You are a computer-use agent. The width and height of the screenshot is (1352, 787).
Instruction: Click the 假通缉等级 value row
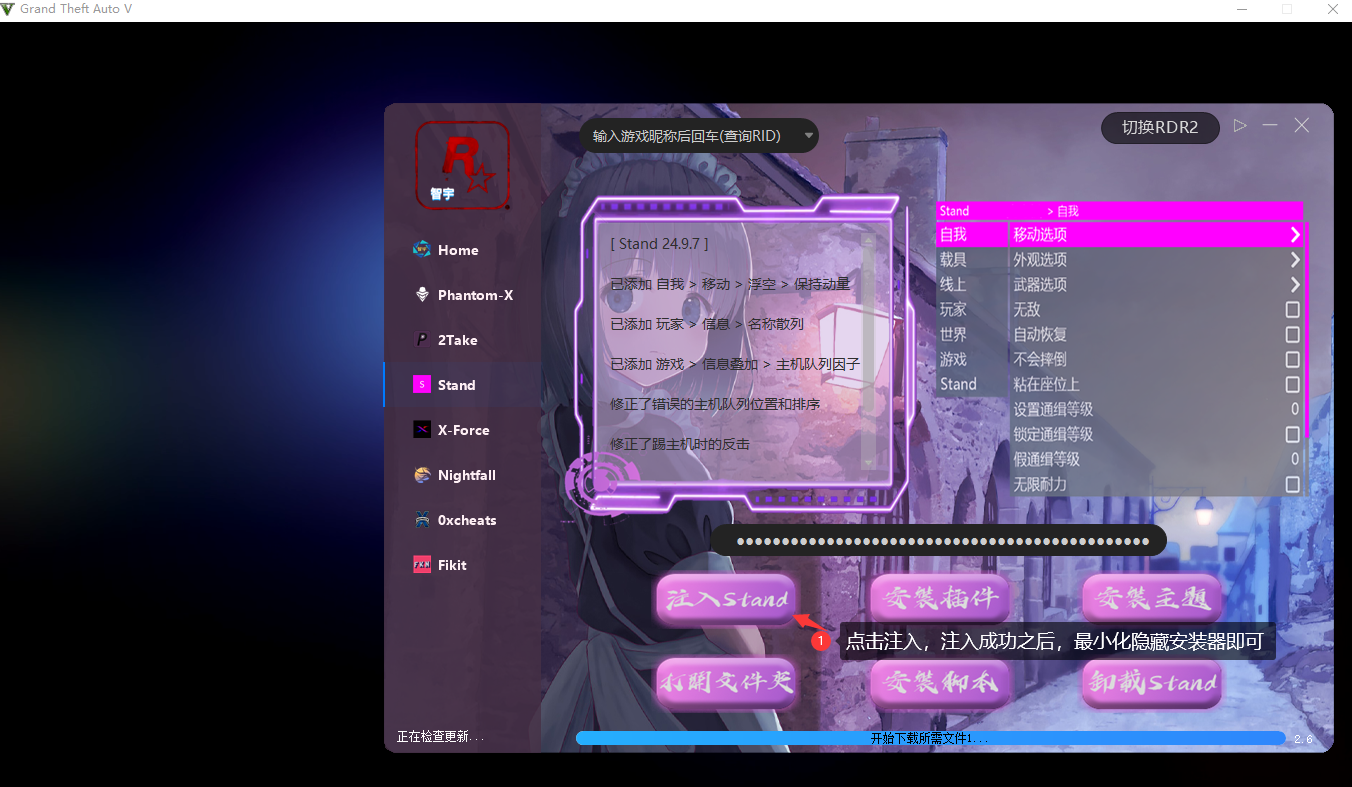[x=1157, y=460]
